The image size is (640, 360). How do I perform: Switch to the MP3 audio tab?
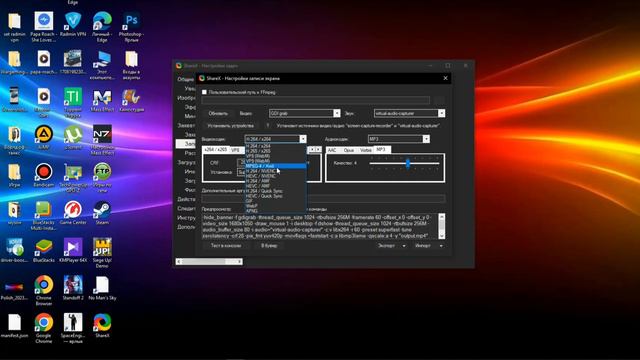pos(381,150)
